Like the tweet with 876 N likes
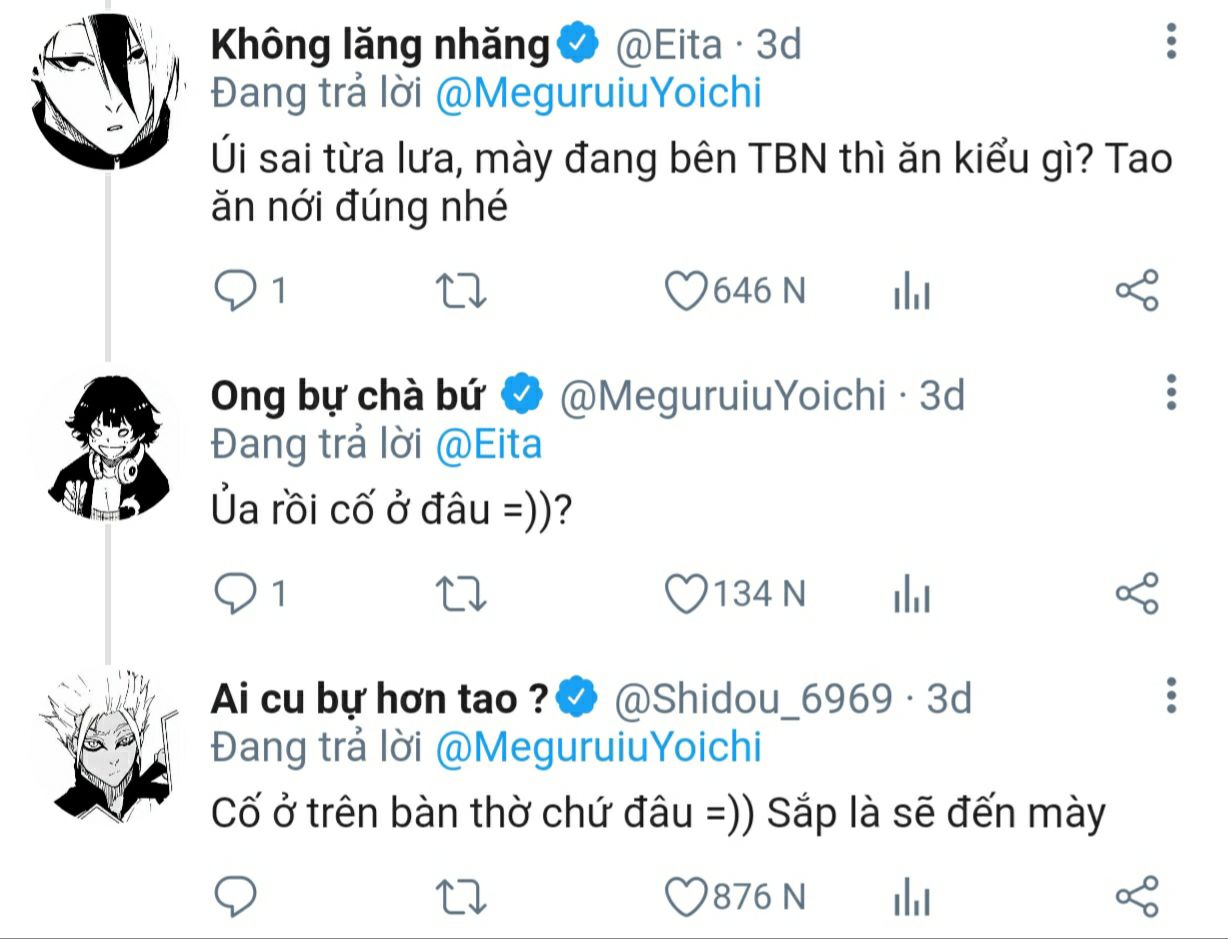This screenshot has height=939, width=1228. tap(687, 896)
